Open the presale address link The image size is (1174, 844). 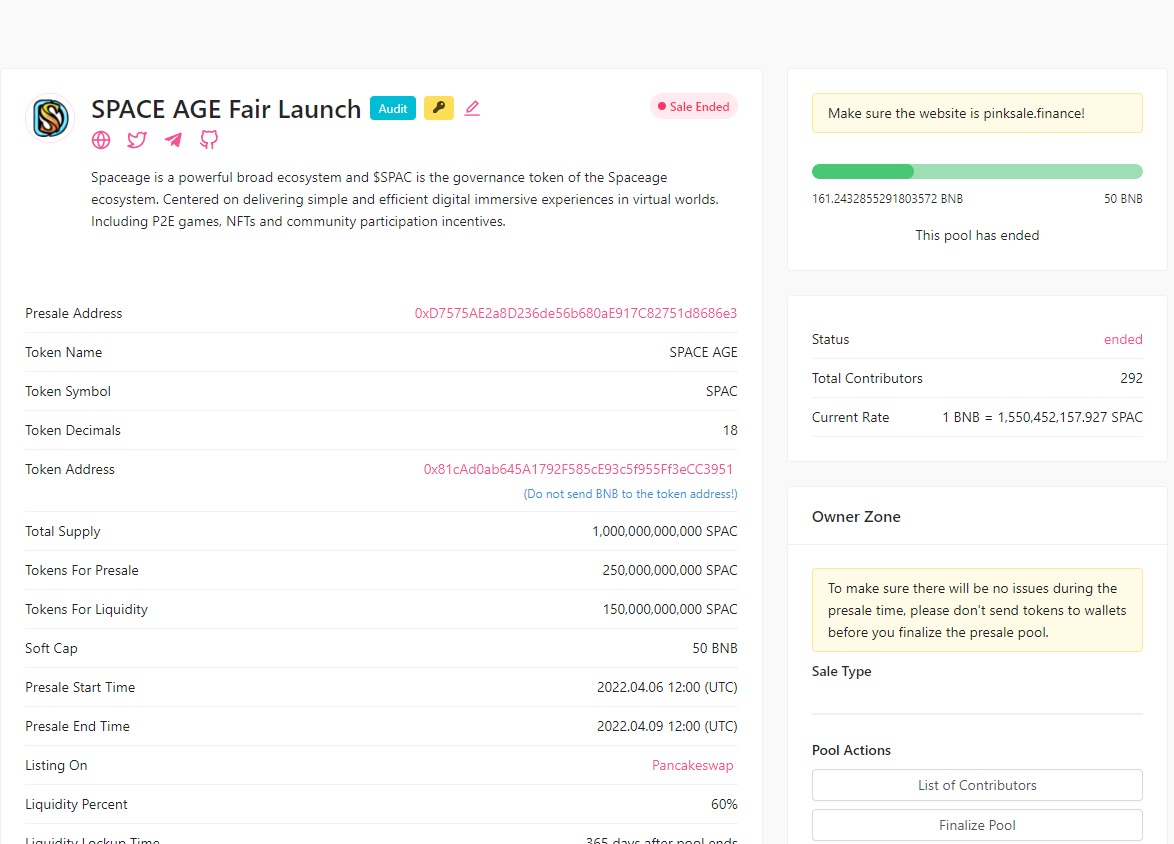pyautogui.click(x=576, y=313)
